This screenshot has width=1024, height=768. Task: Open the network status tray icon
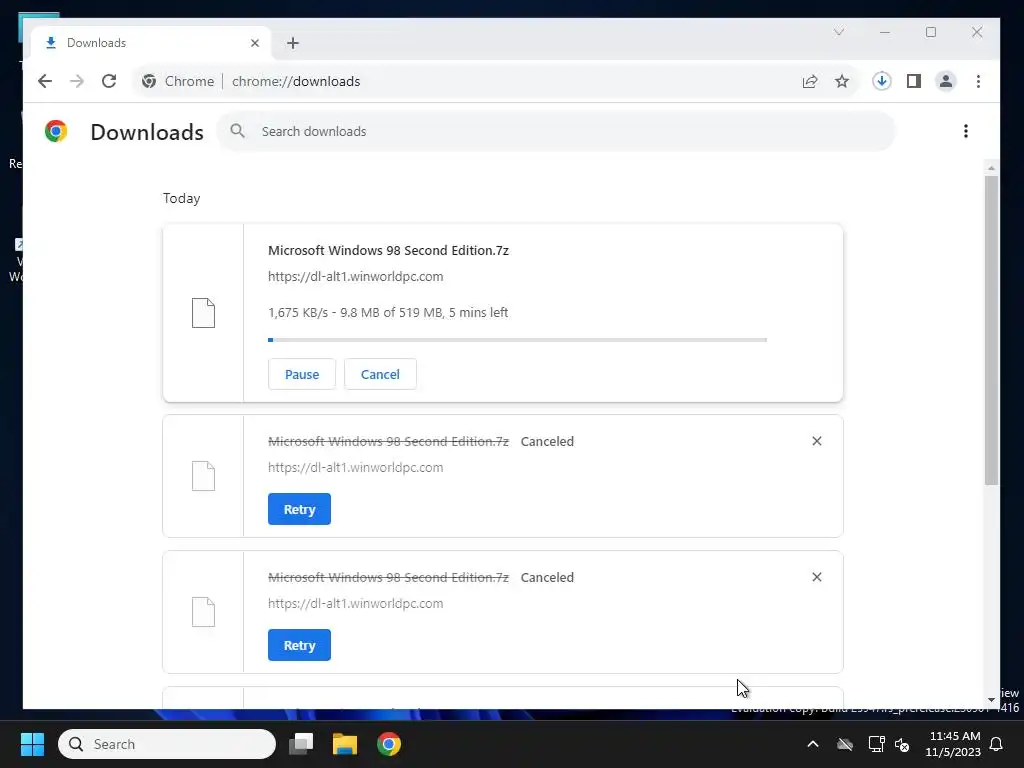coord(876,744)
